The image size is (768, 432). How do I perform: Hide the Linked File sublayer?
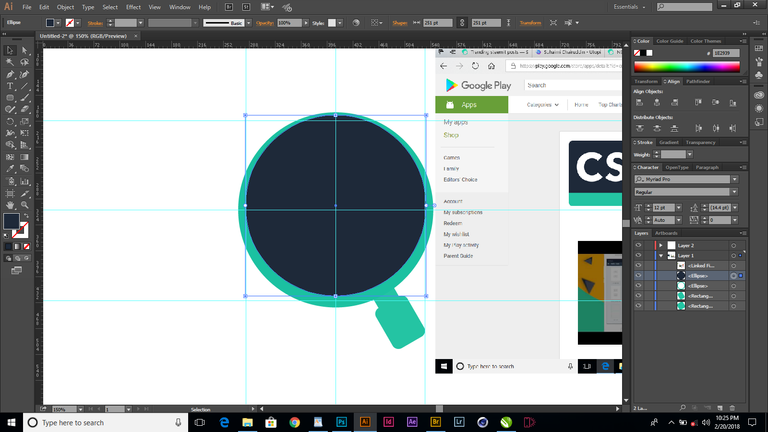pos(638,265)
